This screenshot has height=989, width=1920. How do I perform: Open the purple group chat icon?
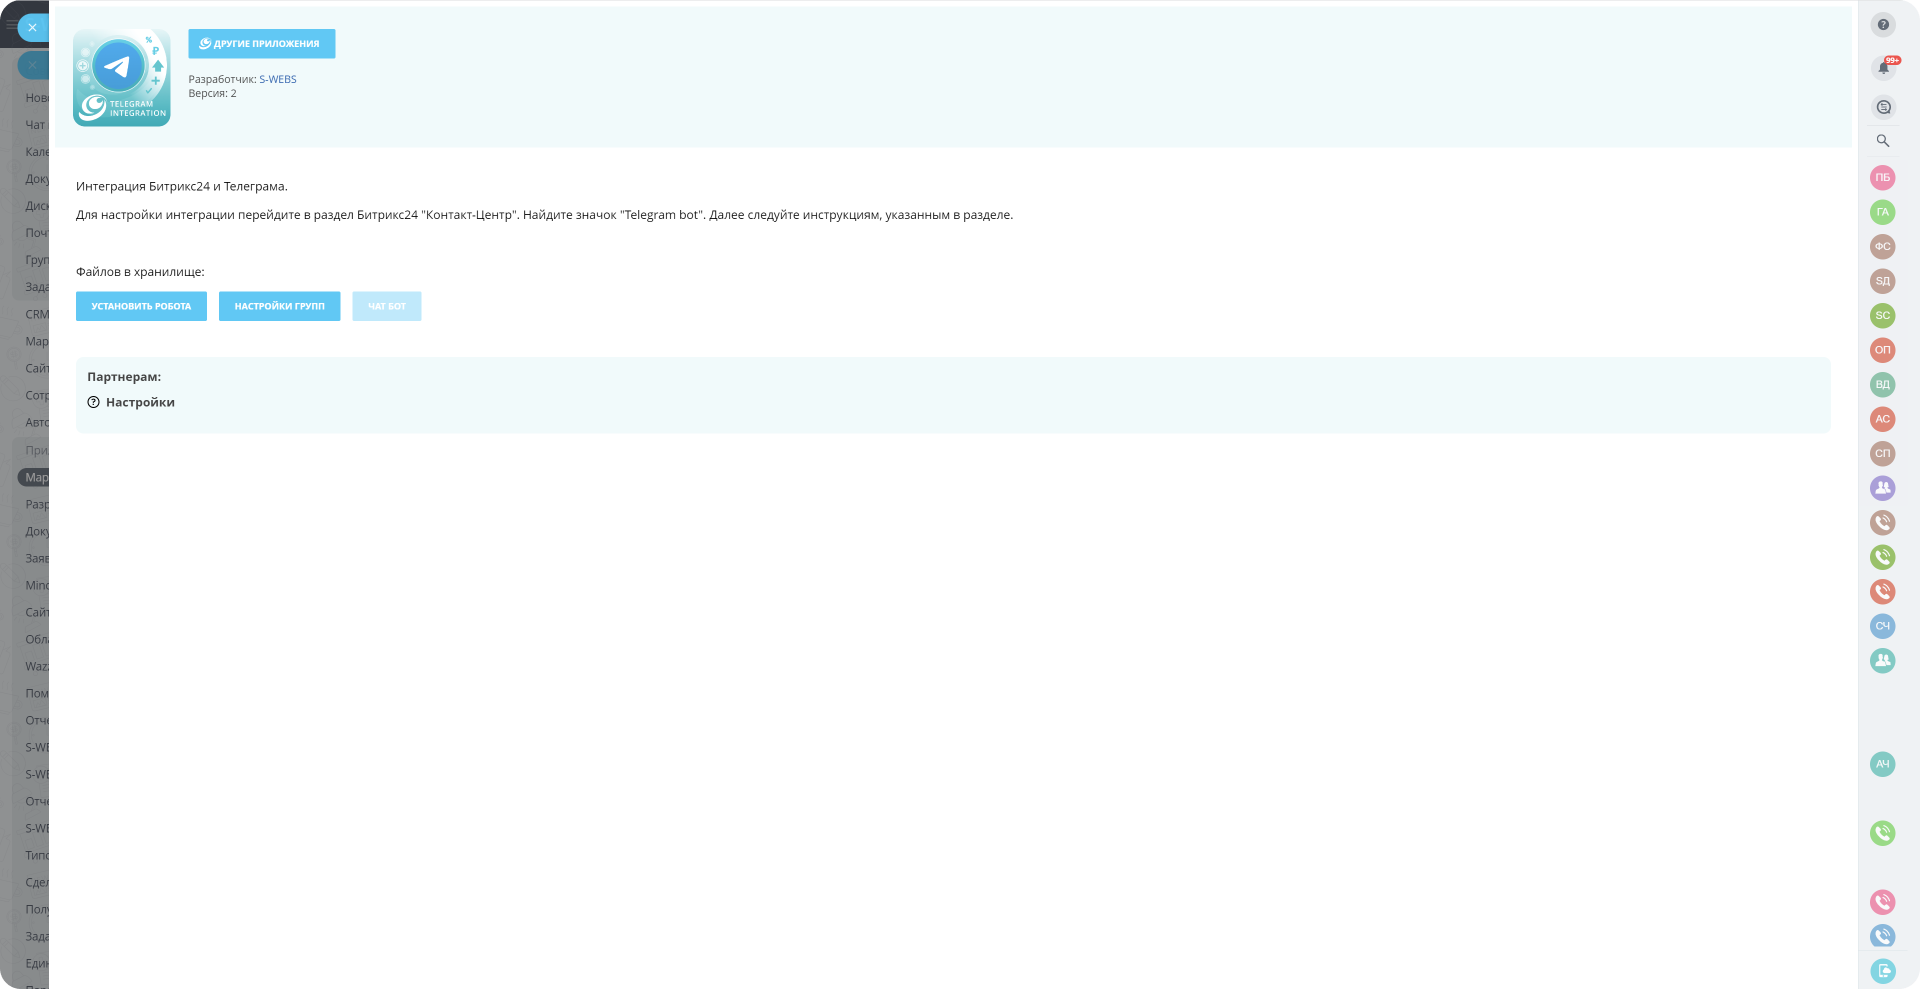(x=1883, y=488)
